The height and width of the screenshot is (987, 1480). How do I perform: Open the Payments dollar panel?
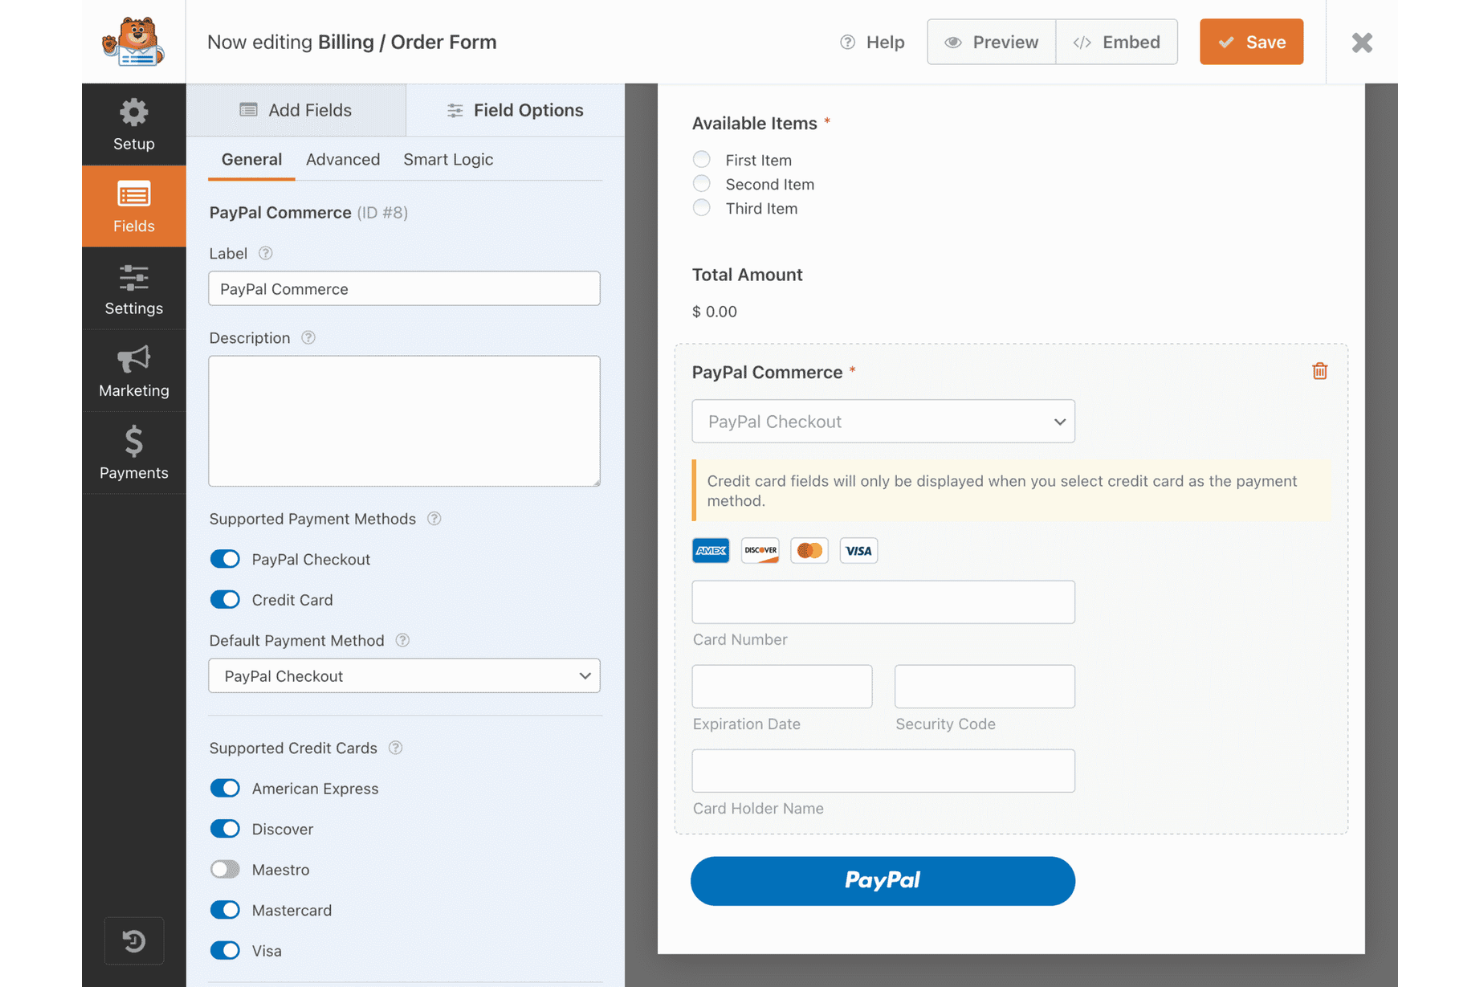point(134,453)
